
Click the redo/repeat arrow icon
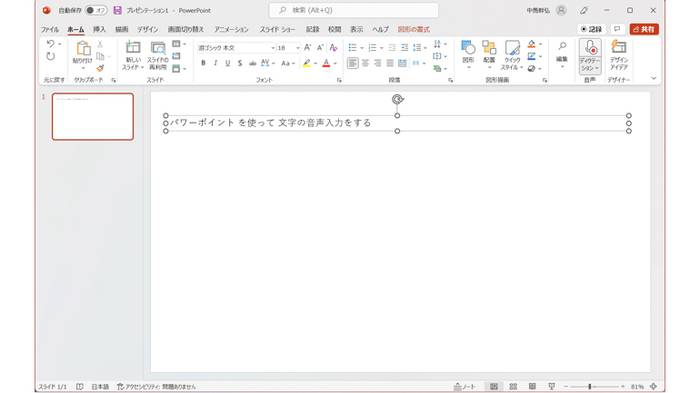click(x=50, y=56)
